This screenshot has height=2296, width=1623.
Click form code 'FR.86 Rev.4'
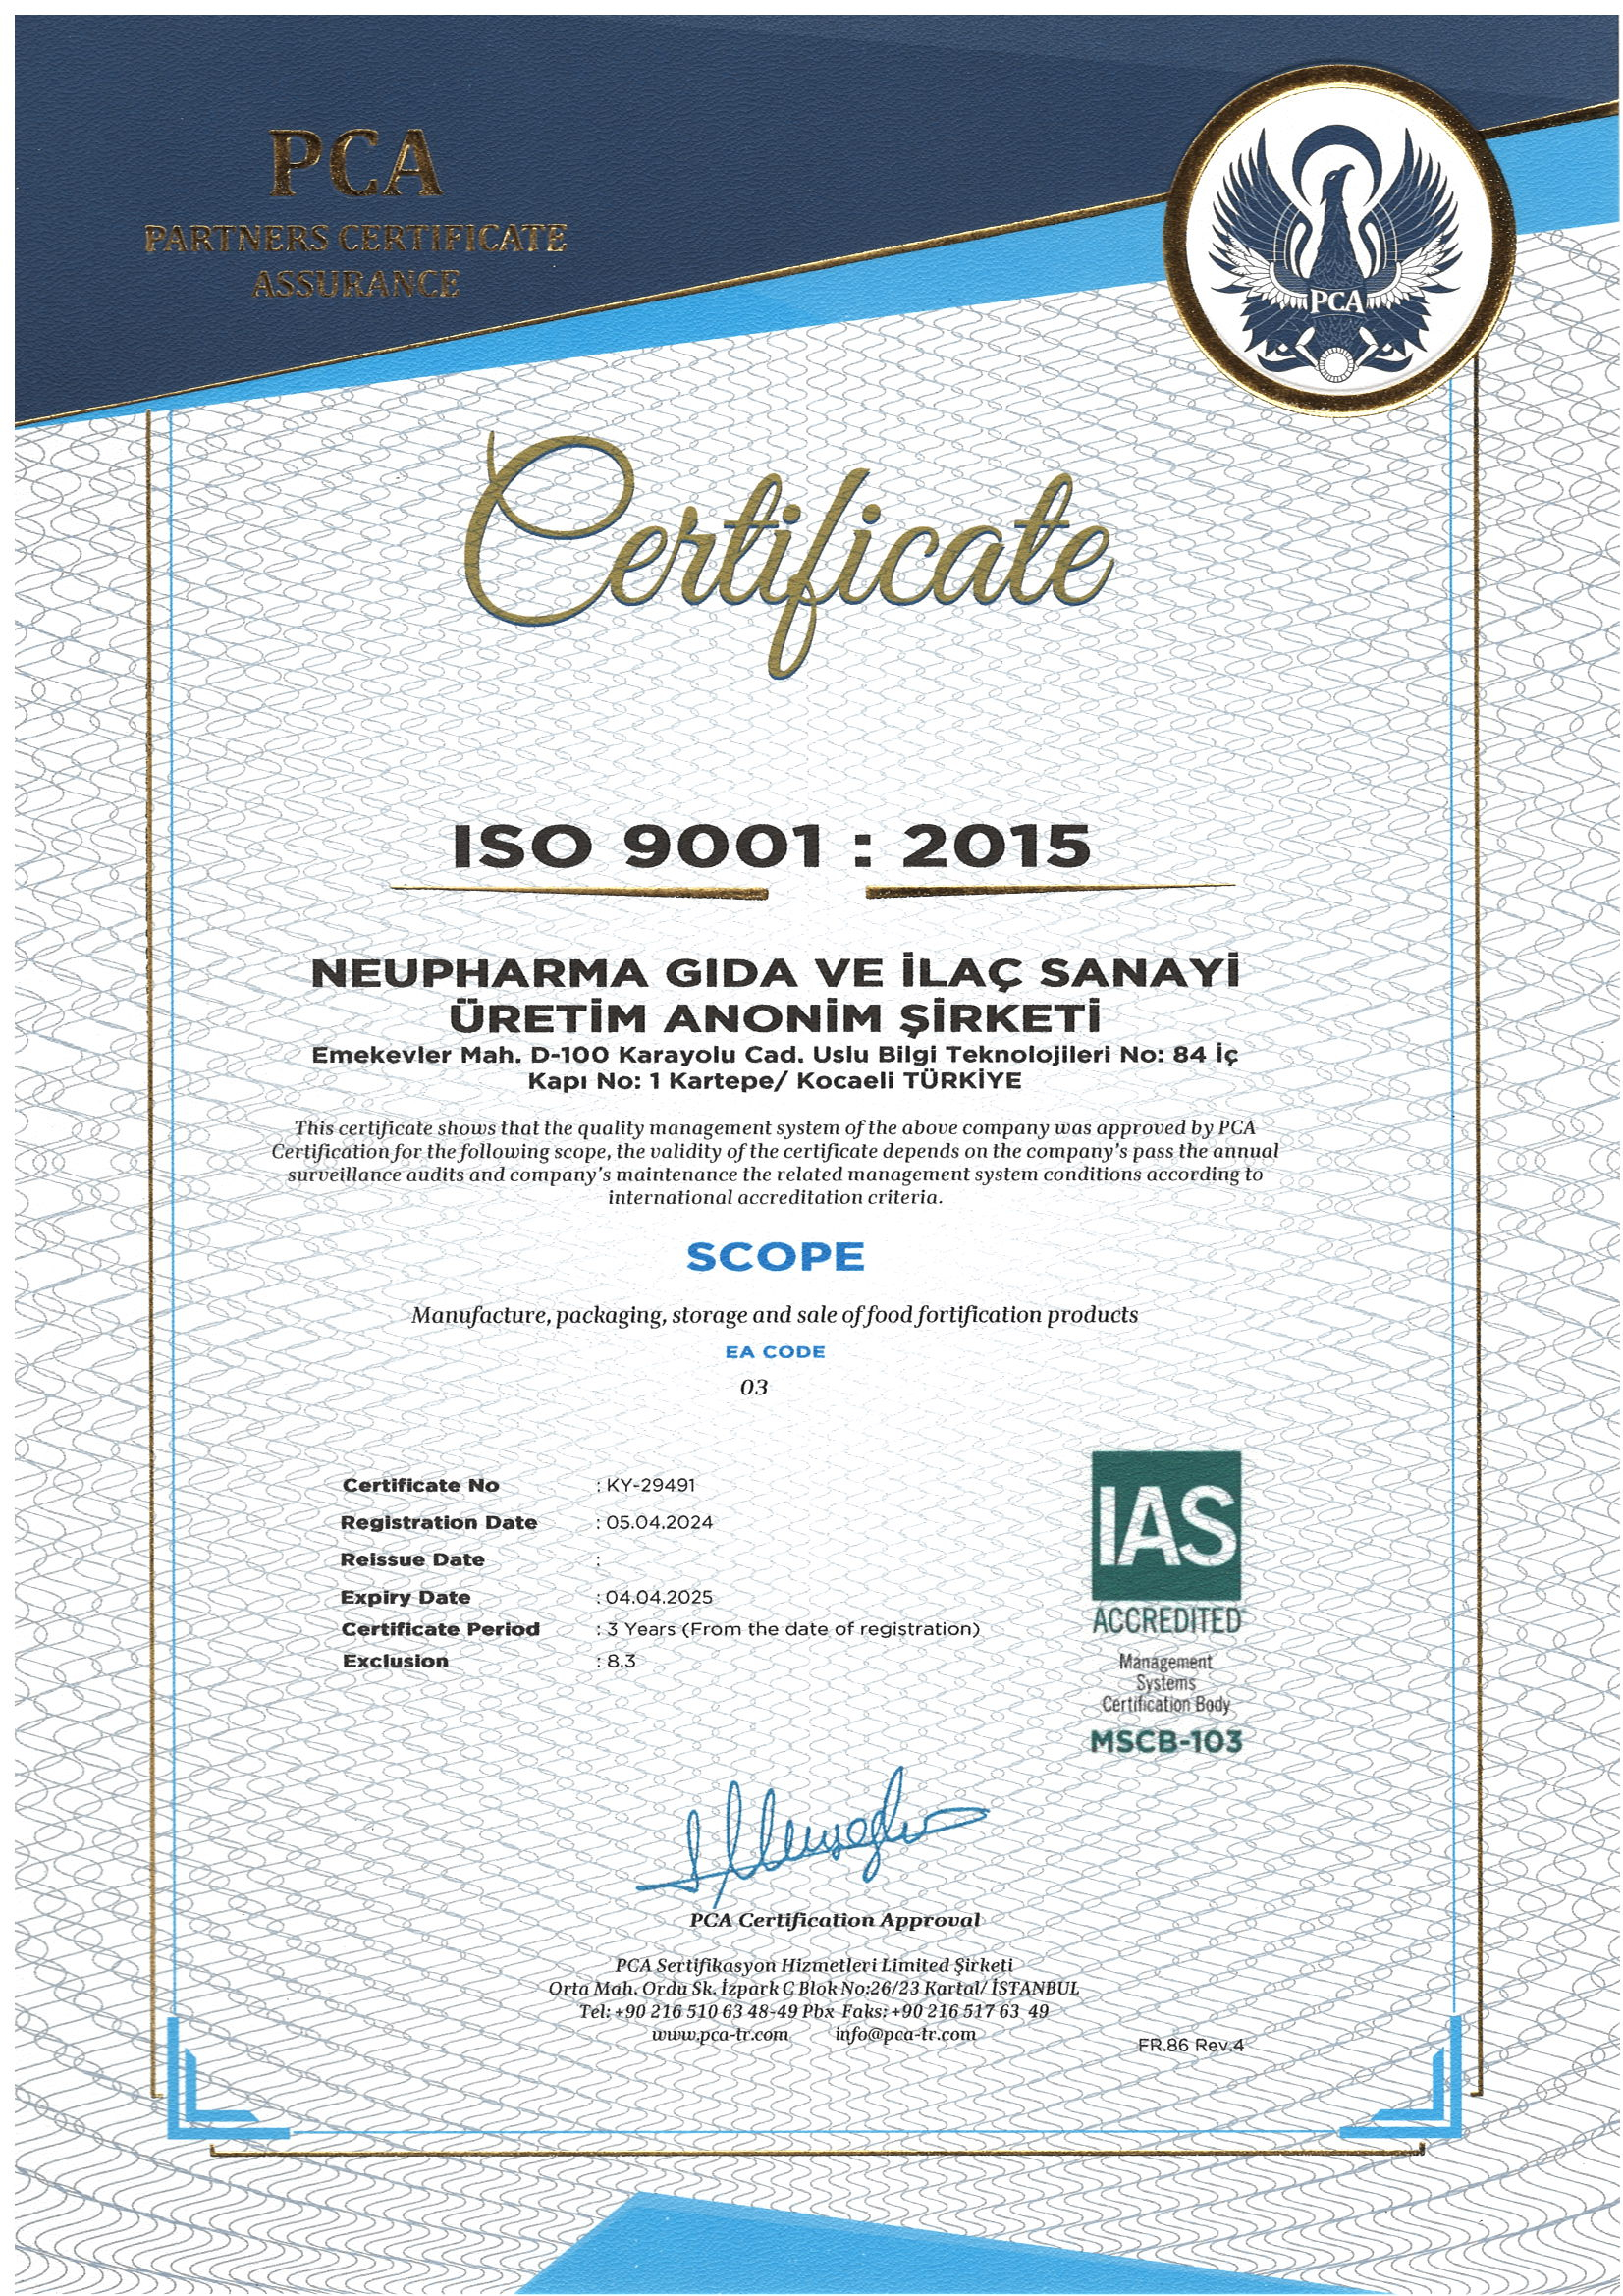1190,2044
